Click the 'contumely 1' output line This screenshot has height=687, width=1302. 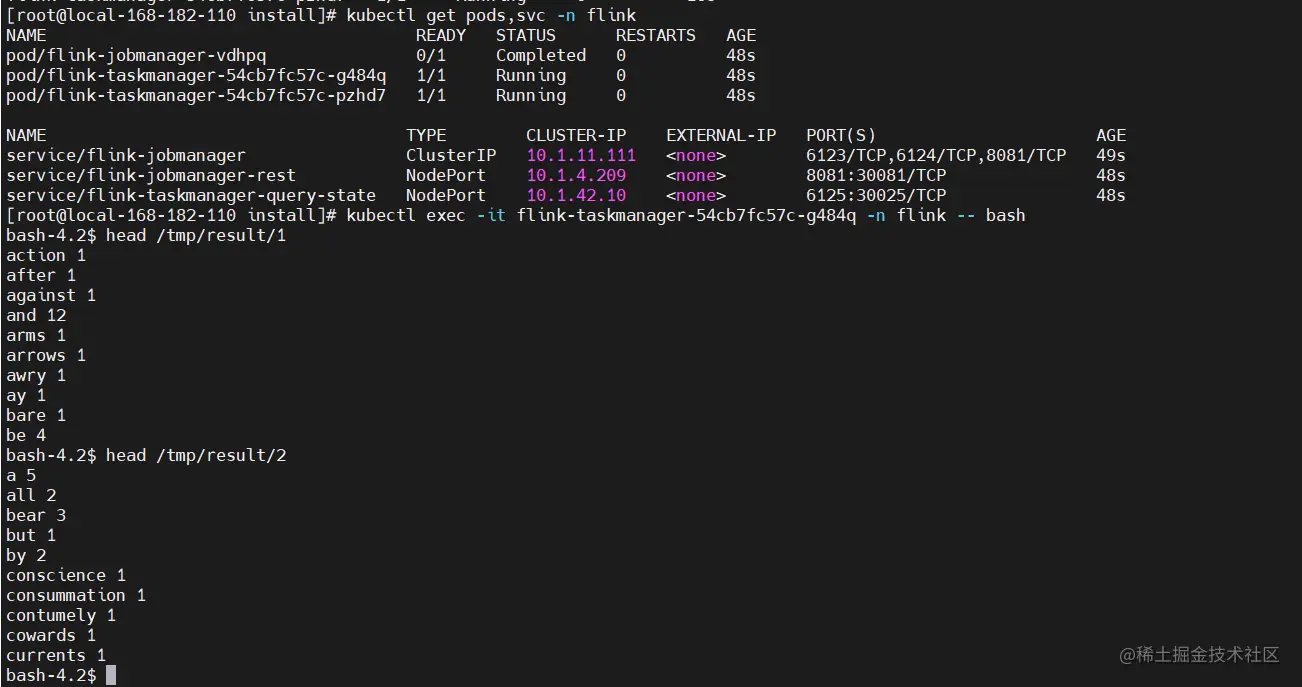(x=61, y=616)
